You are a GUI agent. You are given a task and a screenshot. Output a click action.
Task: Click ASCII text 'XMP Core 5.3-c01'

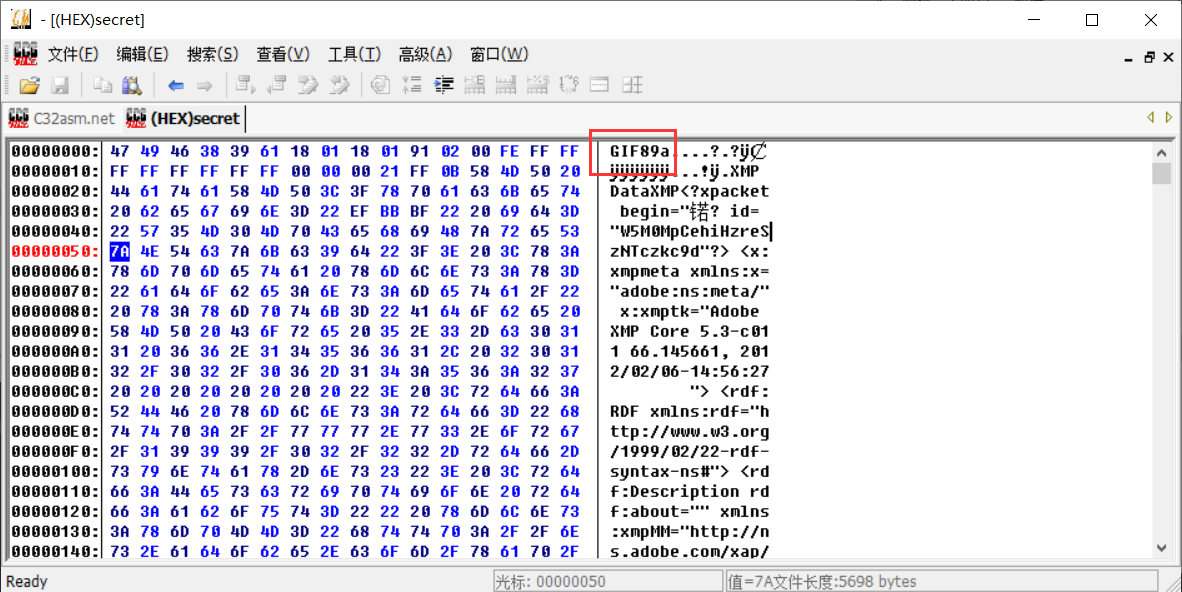coord(690,331)
